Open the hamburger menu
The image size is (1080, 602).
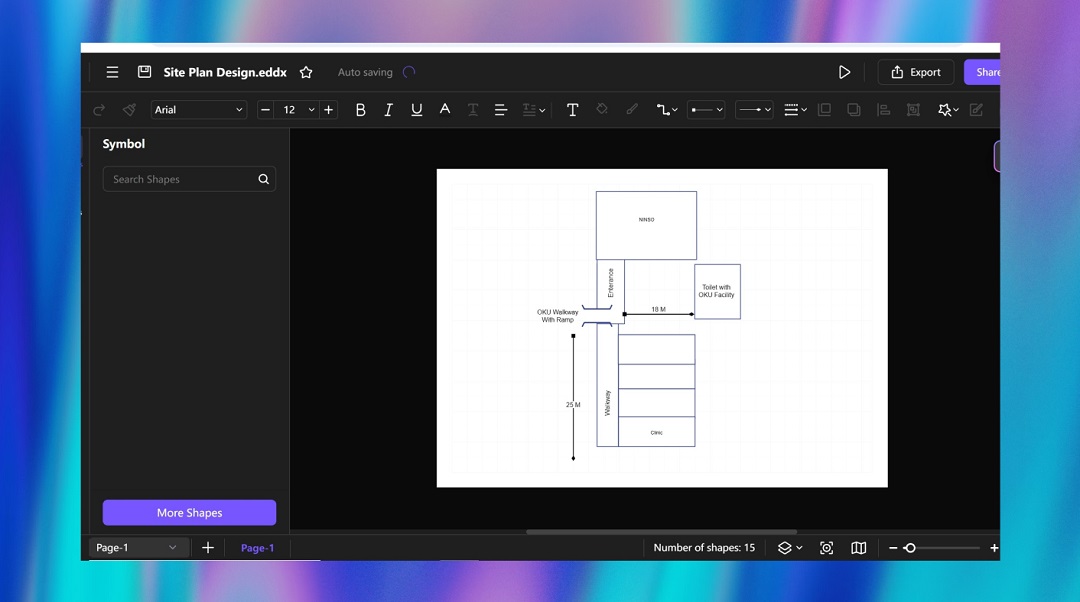112,72
